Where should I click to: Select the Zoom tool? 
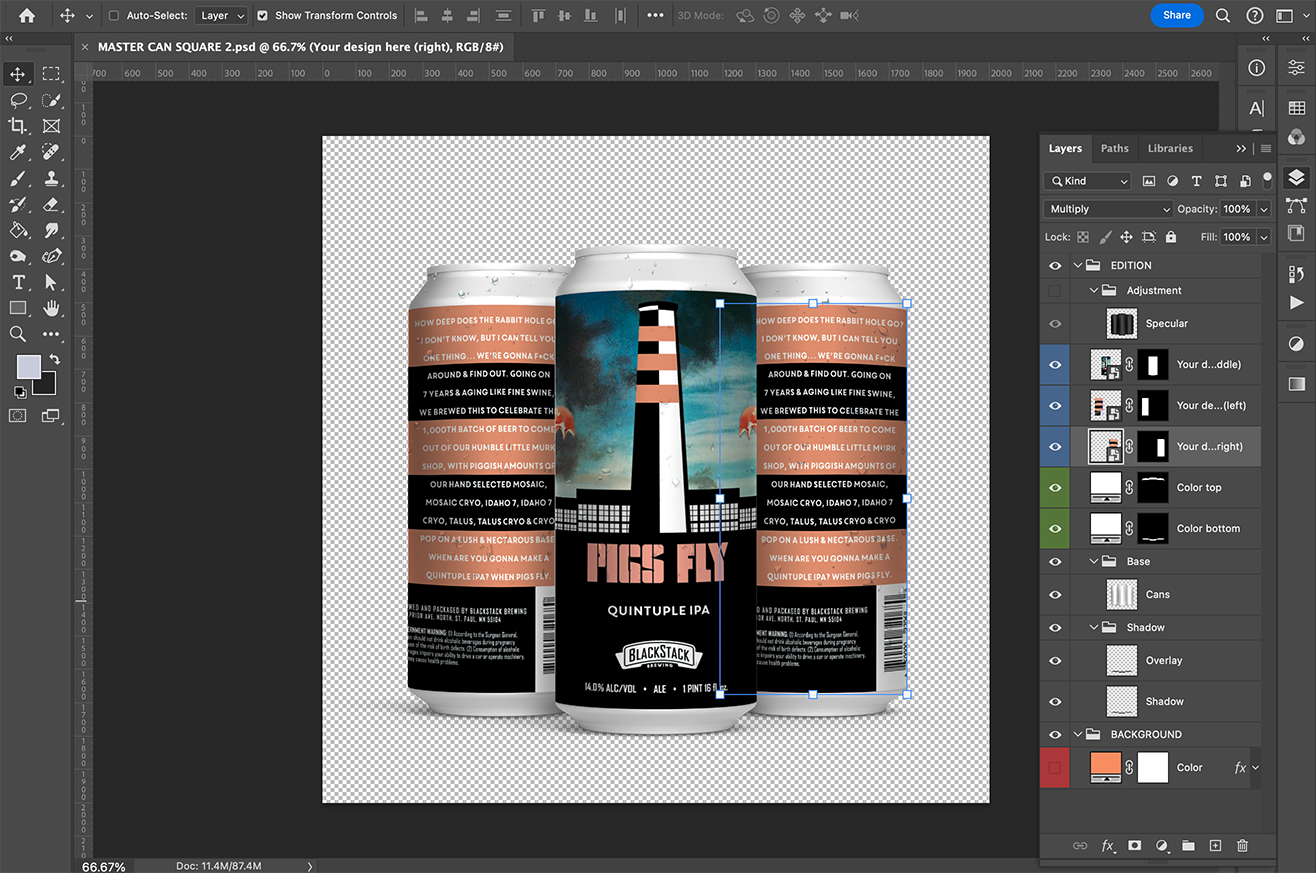[x=18, y=334]
